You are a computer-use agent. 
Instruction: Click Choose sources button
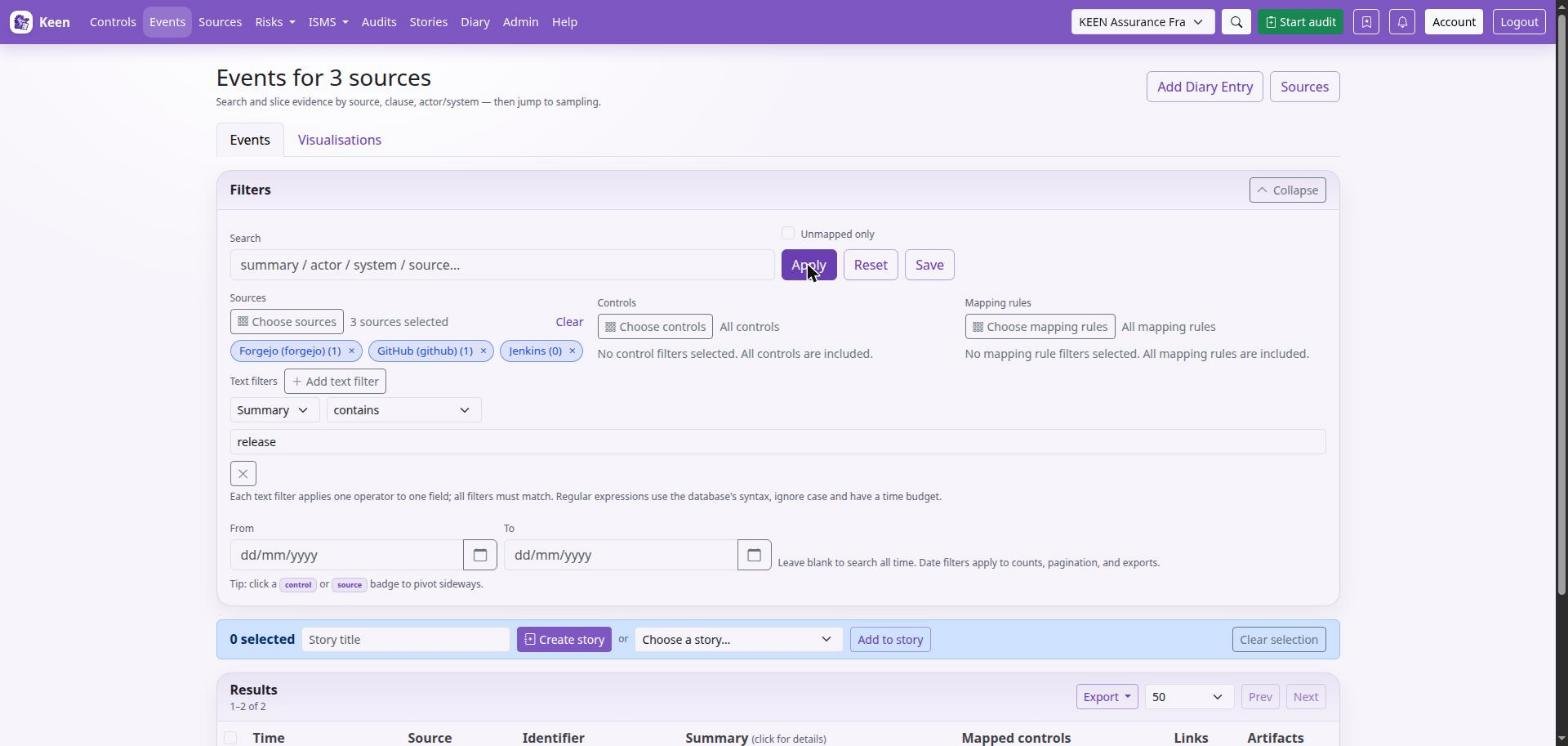point(287,322)
